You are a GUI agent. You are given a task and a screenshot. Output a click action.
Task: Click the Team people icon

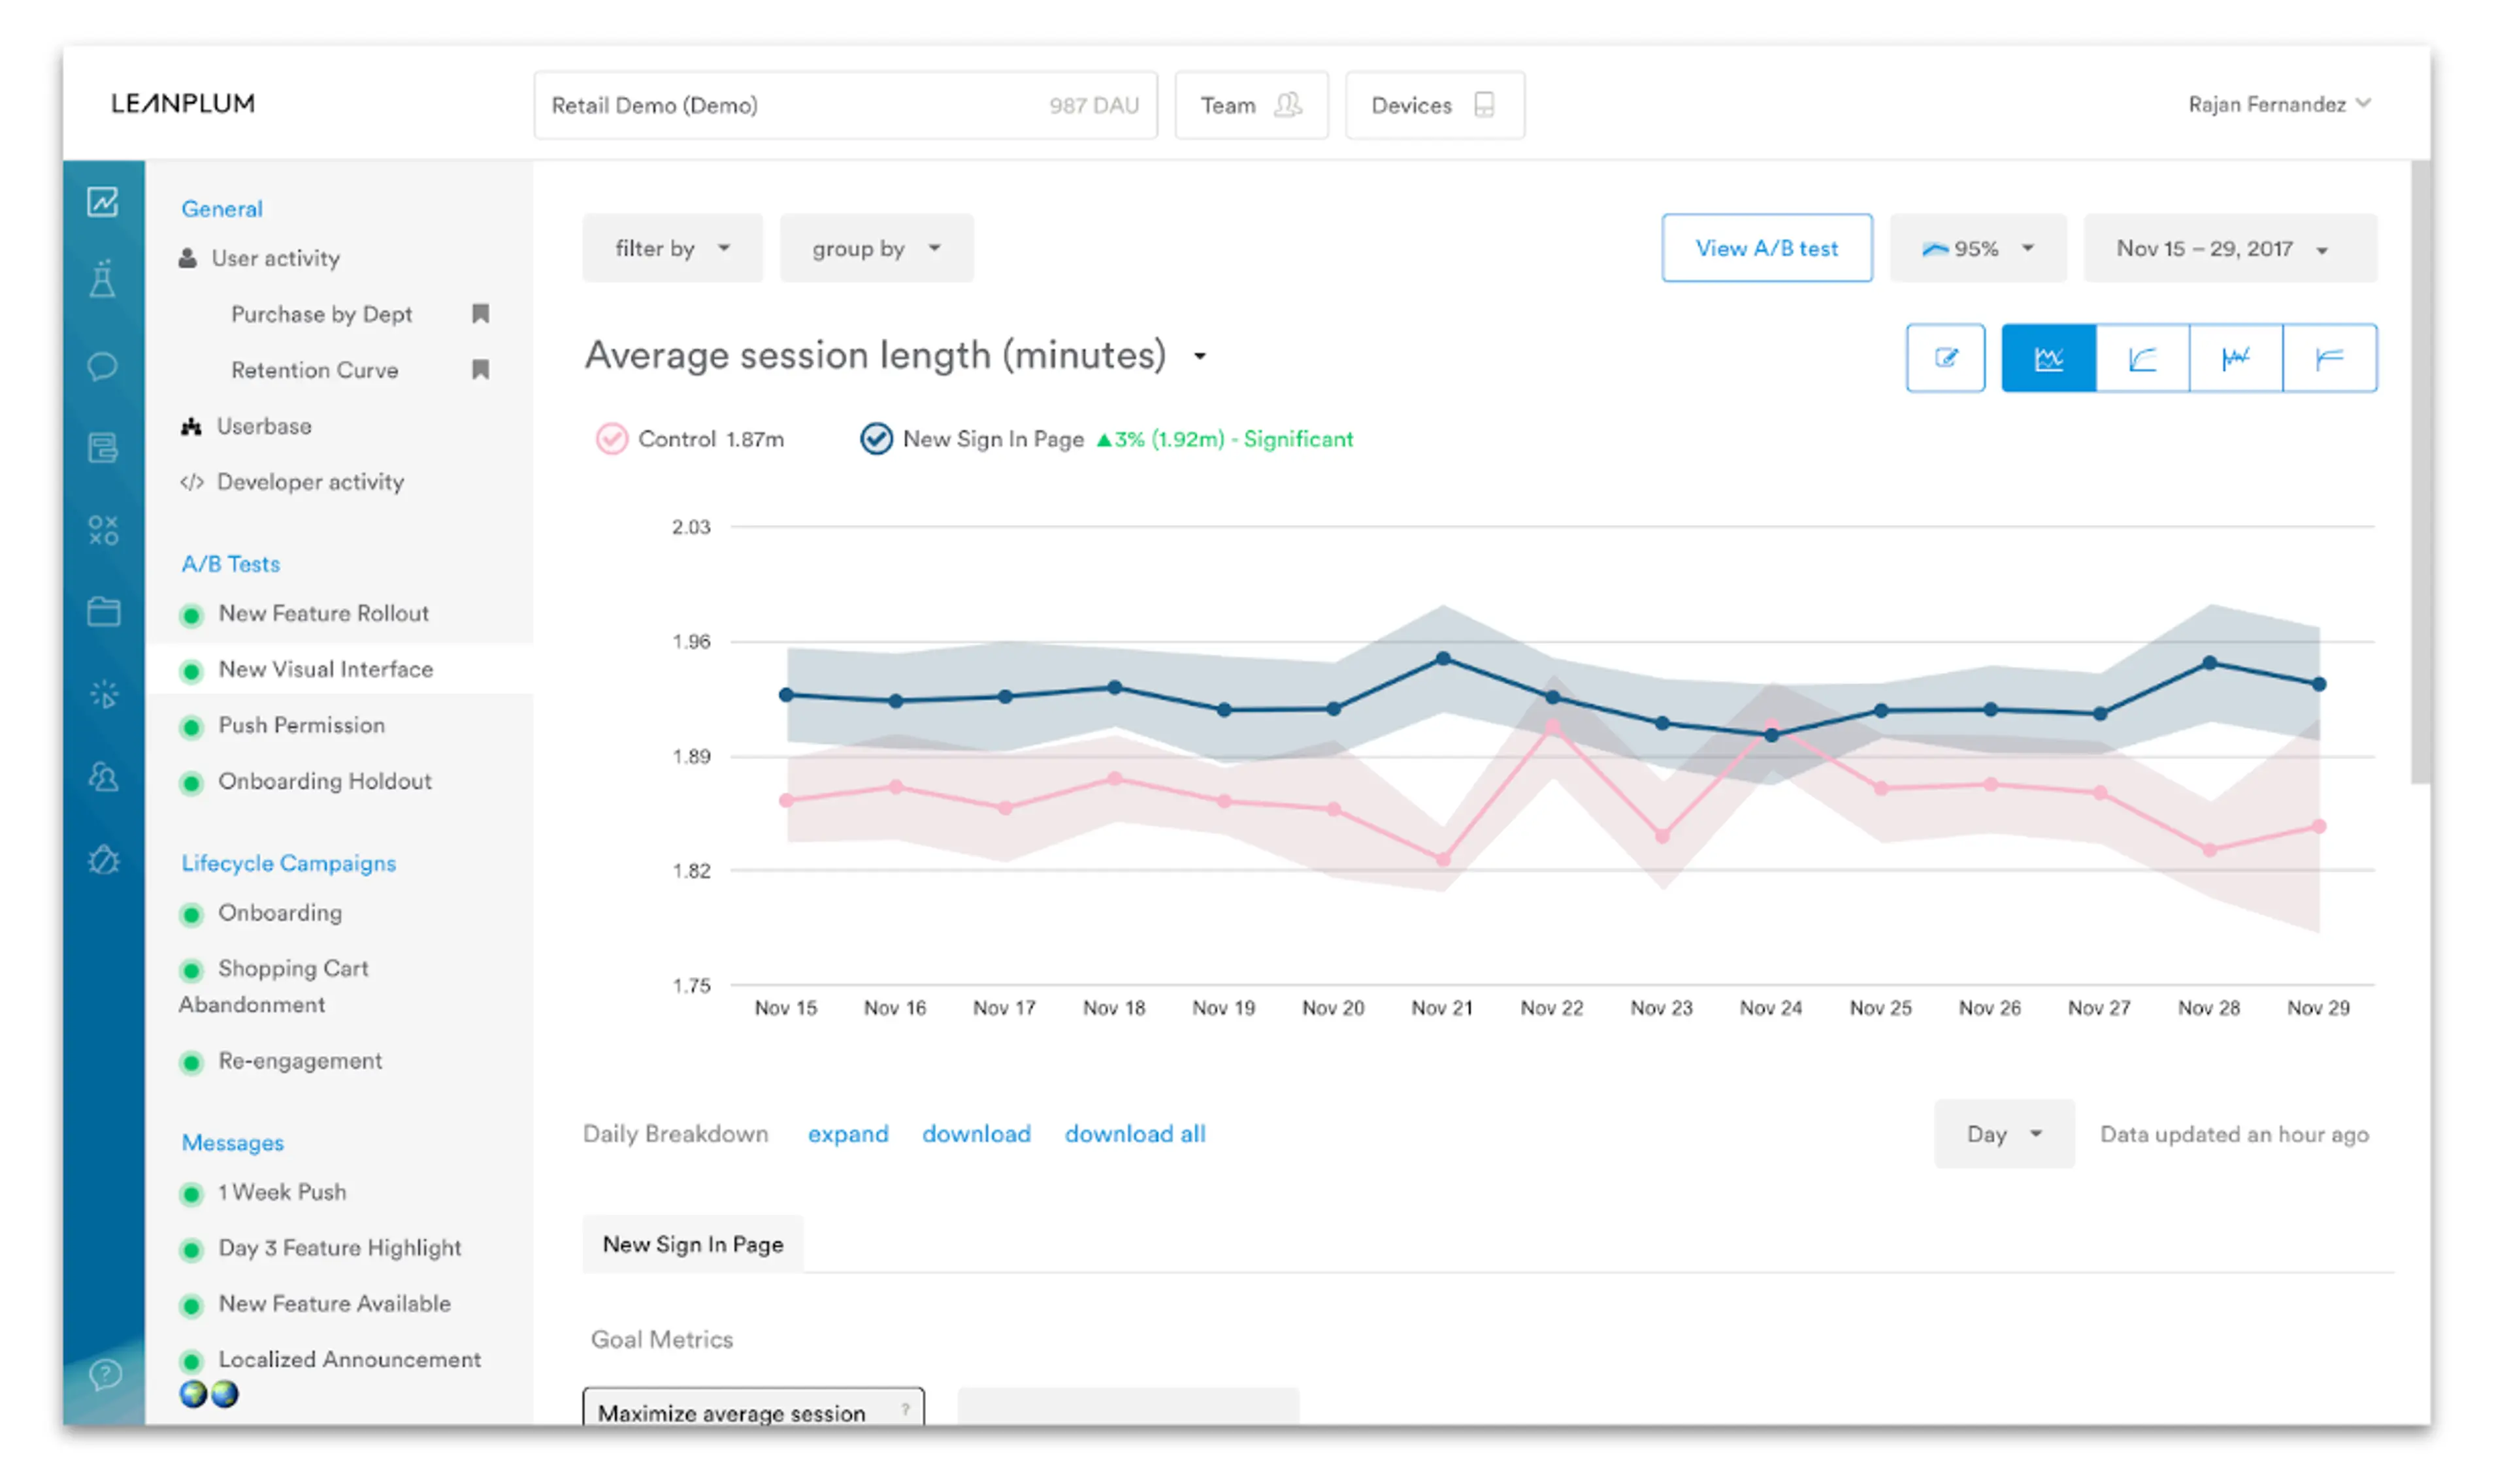(1288, 104)
